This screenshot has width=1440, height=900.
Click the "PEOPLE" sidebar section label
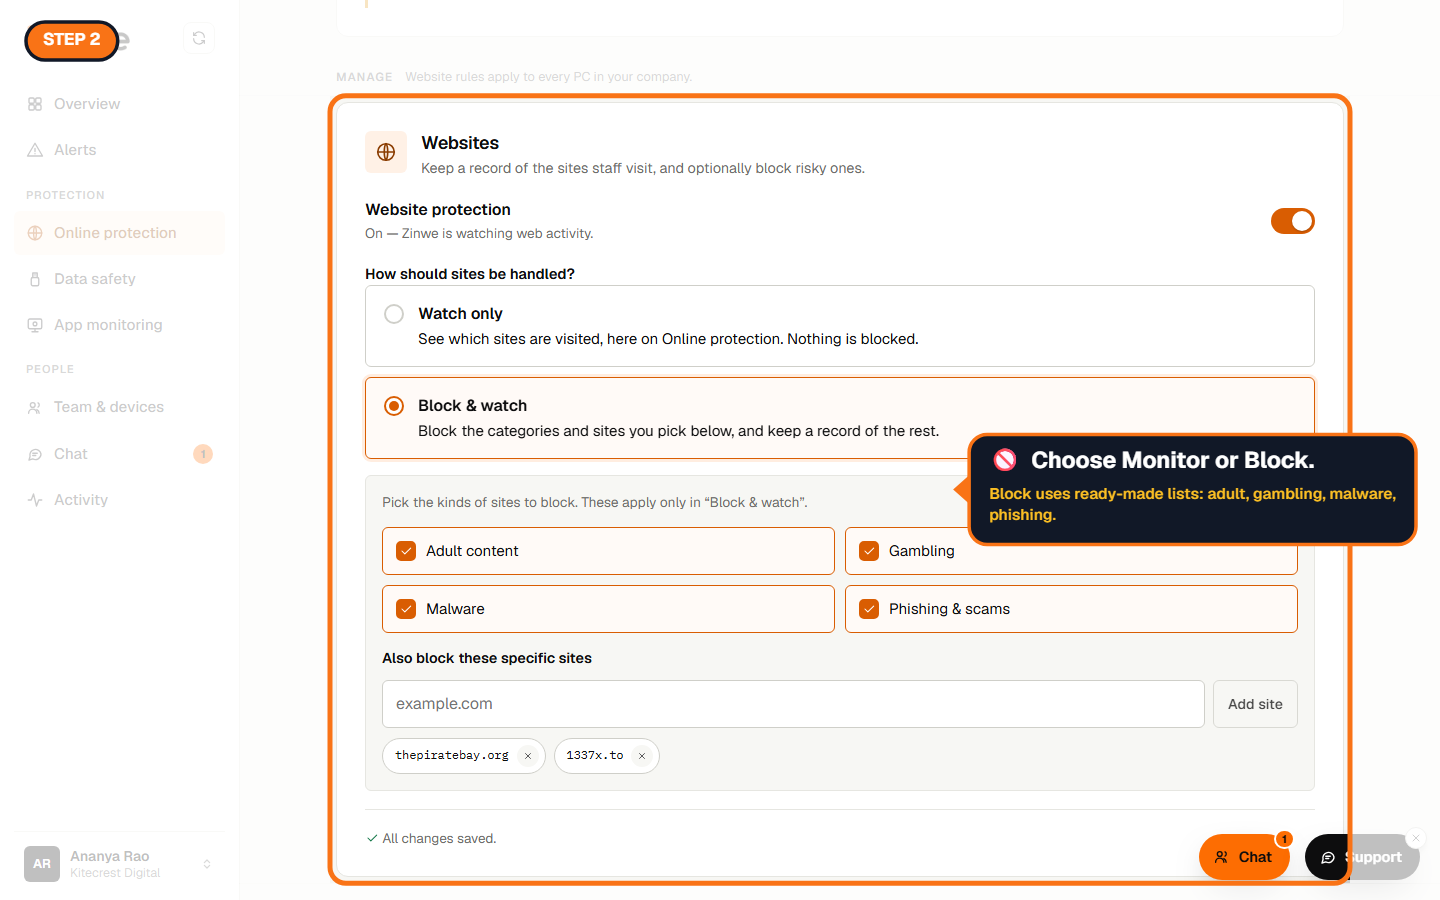(50, 369)
